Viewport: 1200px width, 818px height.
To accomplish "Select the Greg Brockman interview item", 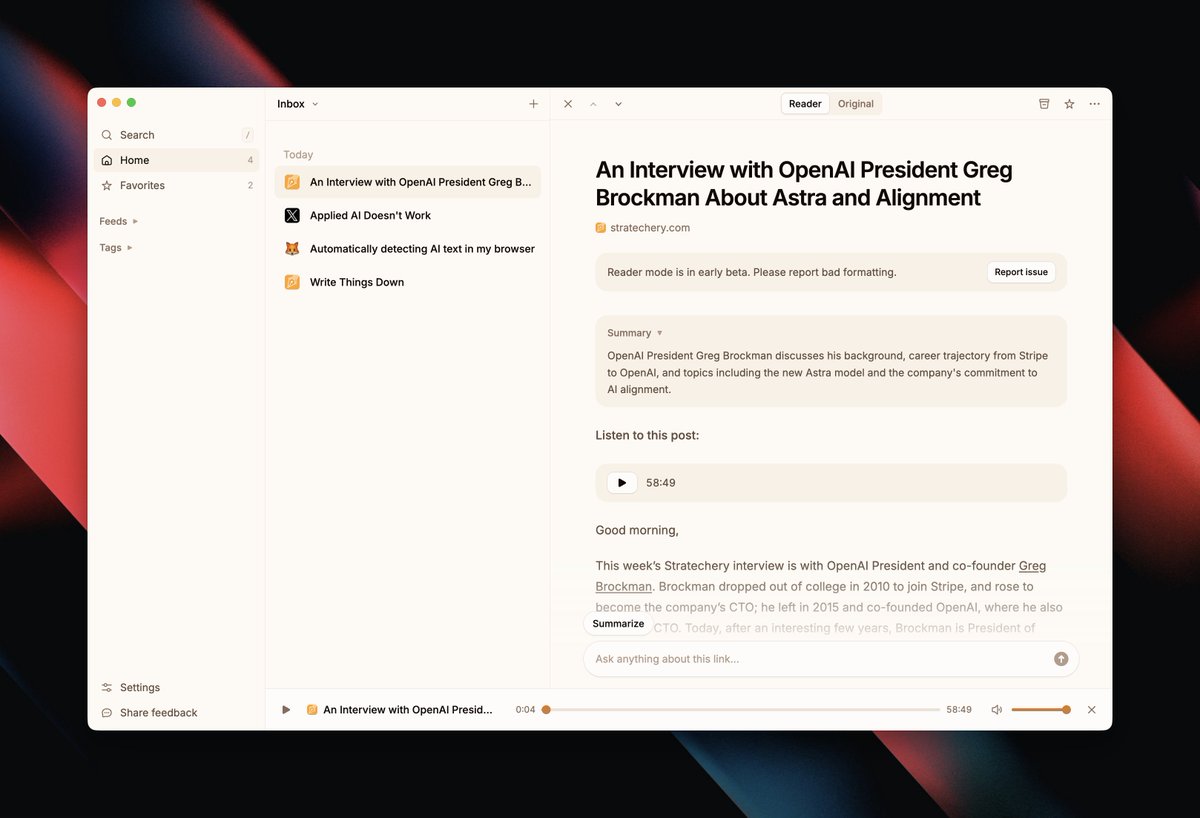I will [408, 182].
